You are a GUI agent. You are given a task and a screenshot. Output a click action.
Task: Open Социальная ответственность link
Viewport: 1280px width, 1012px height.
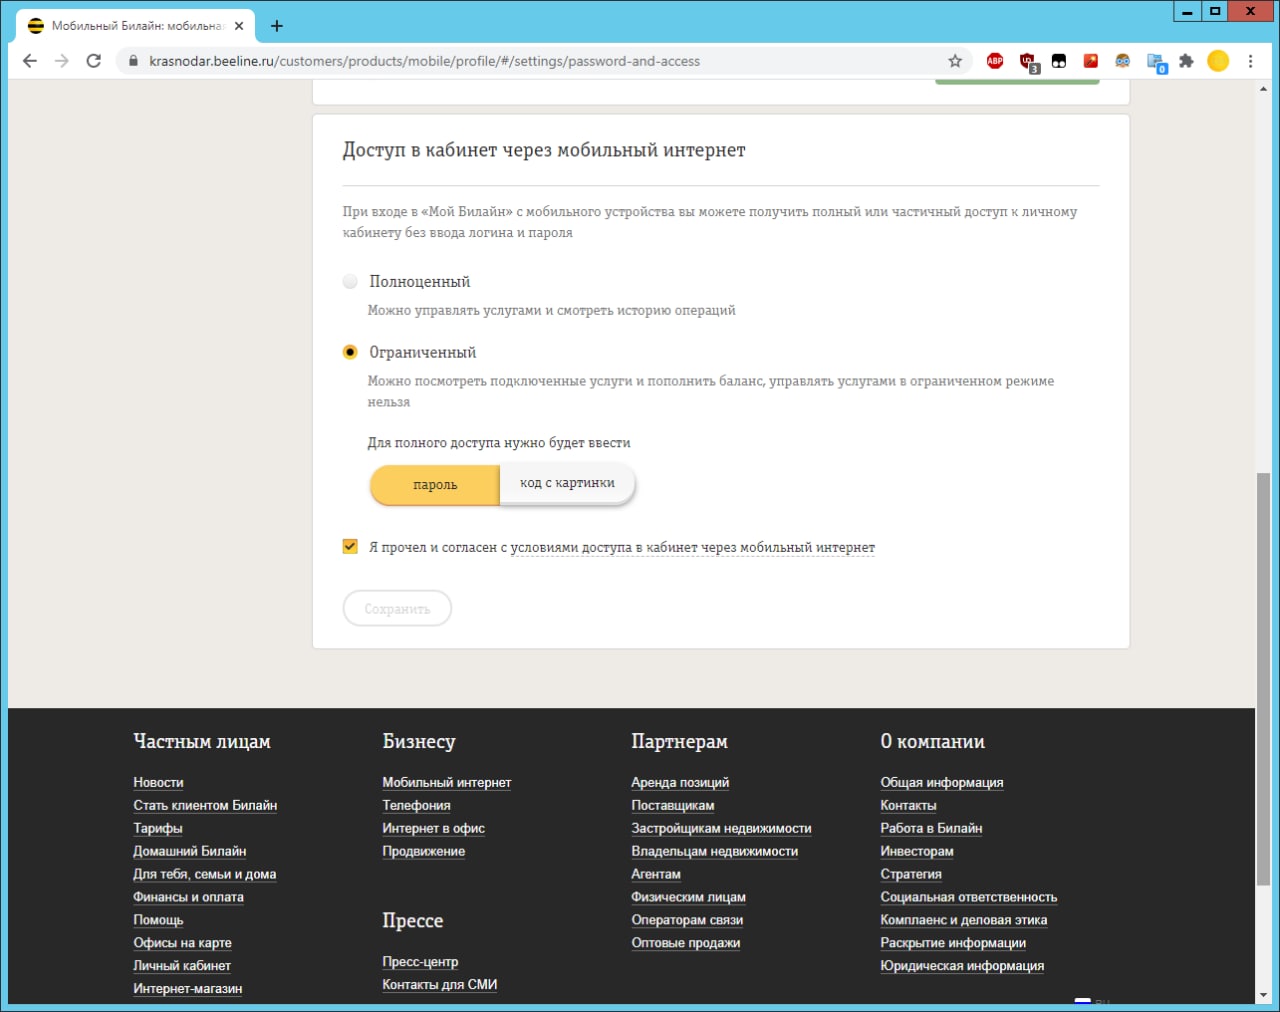click(969, 897)
